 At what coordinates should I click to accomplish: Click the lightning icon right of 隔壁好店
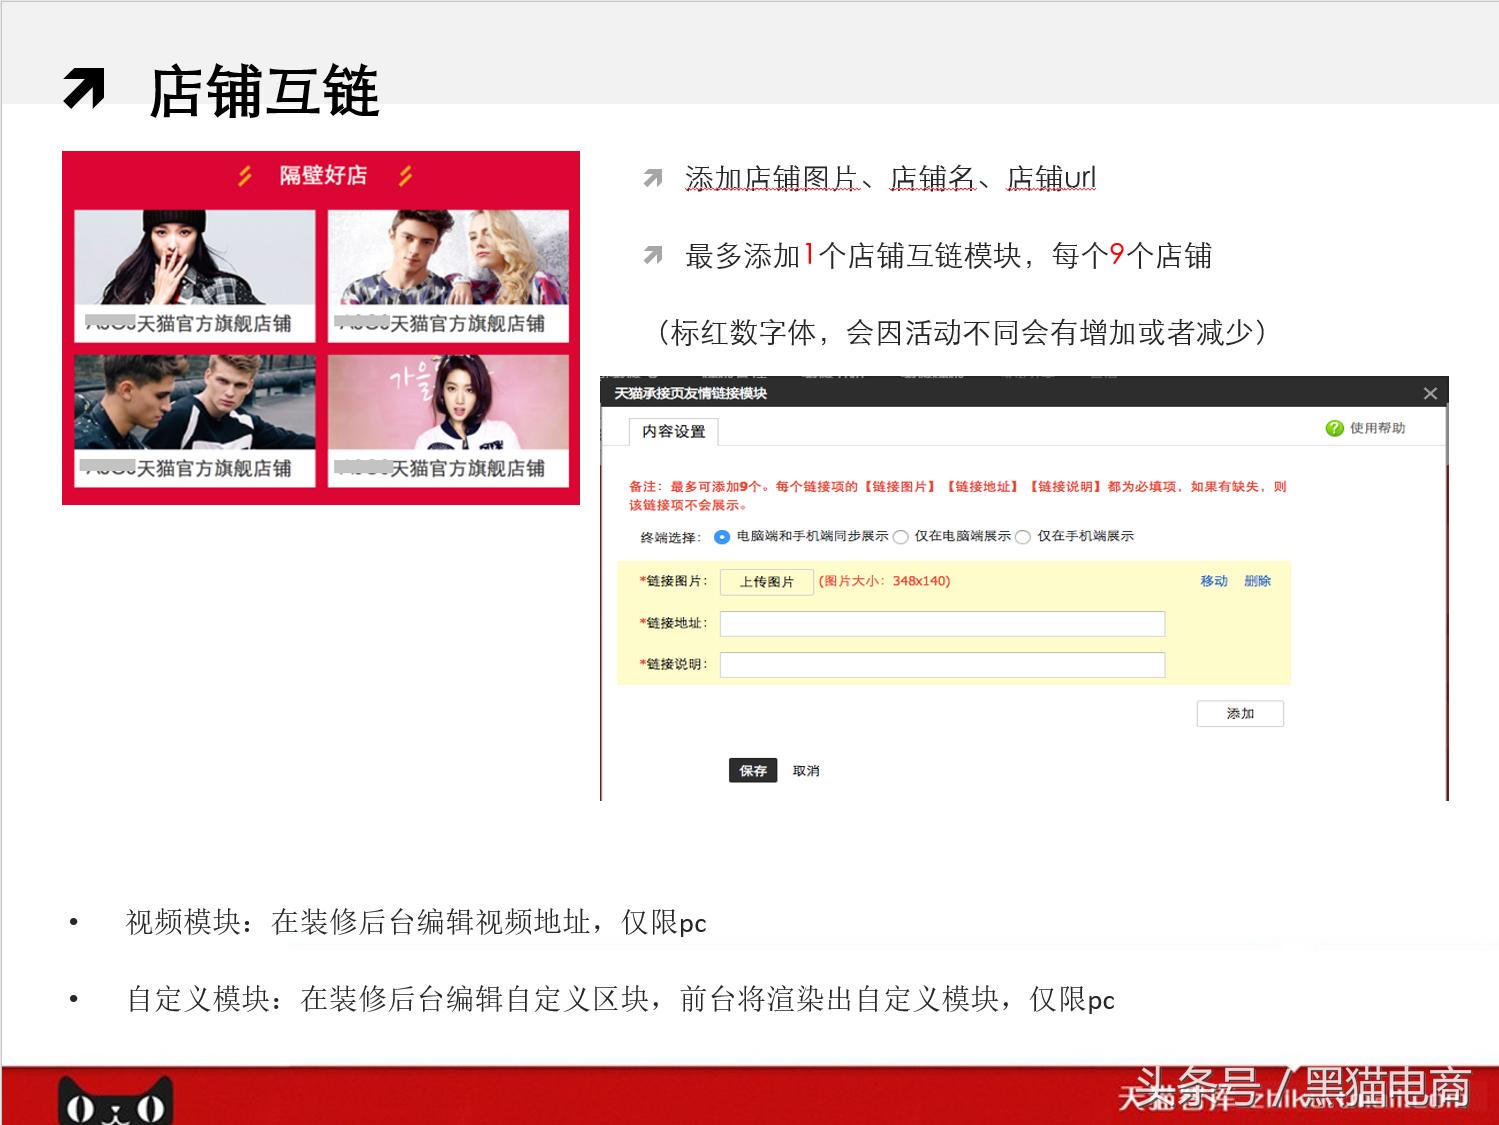[x=404, y=174]
